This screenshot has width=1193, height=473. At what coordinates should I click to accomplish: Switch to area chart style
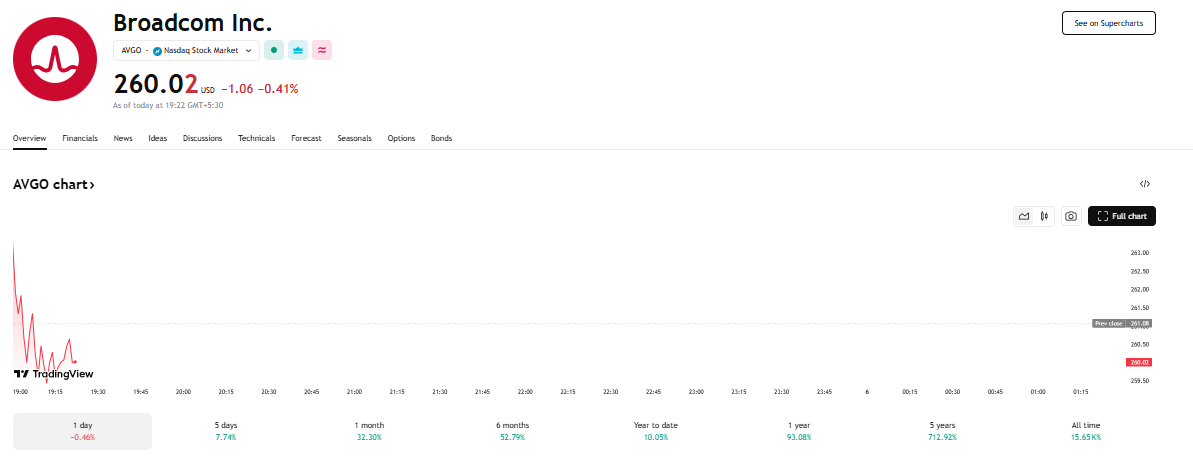click(1024, 217)
